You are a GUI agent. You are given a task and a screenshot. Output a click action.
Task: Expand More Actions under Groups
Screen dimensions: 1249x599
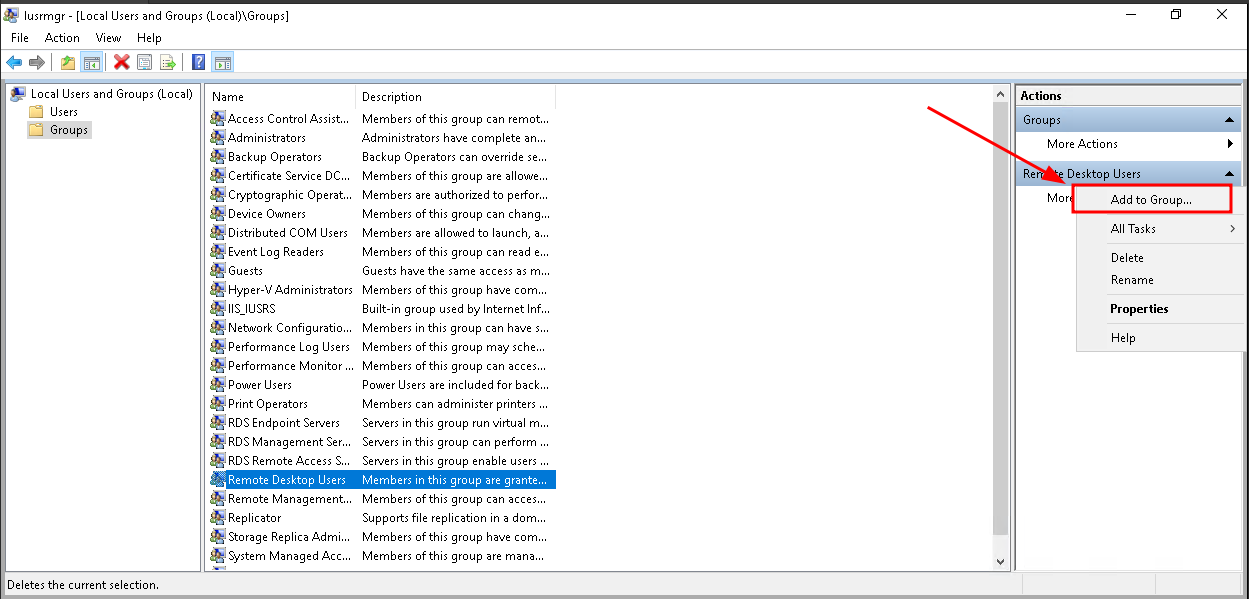pyautogui.click(x=1082, y=144)
